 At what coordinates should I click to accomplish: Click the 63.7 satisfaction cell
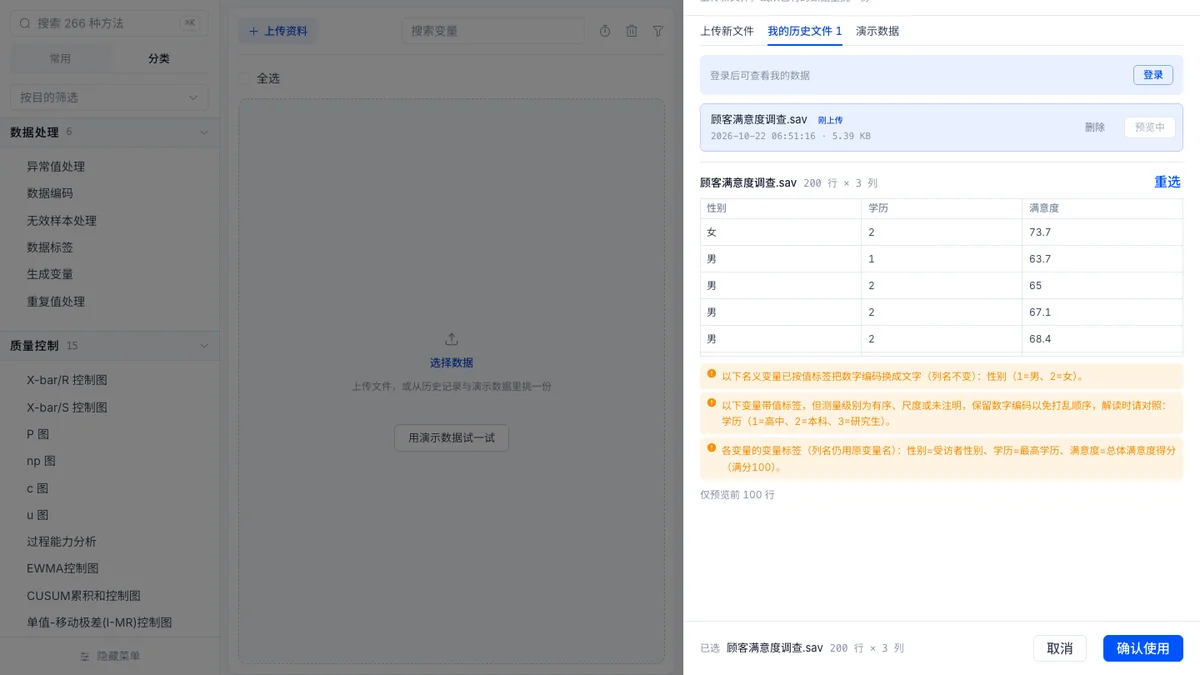(1102, 259)
